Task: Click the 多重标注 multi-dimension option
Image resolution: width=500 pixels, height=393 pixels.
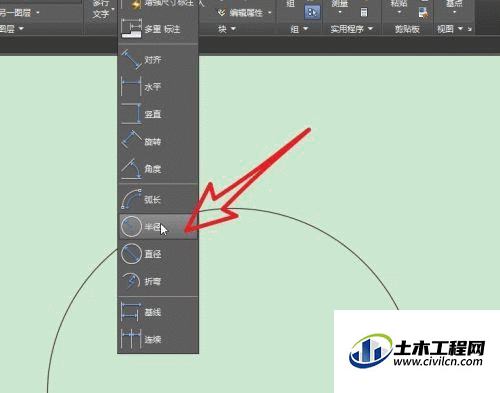Action: (158, 29)
